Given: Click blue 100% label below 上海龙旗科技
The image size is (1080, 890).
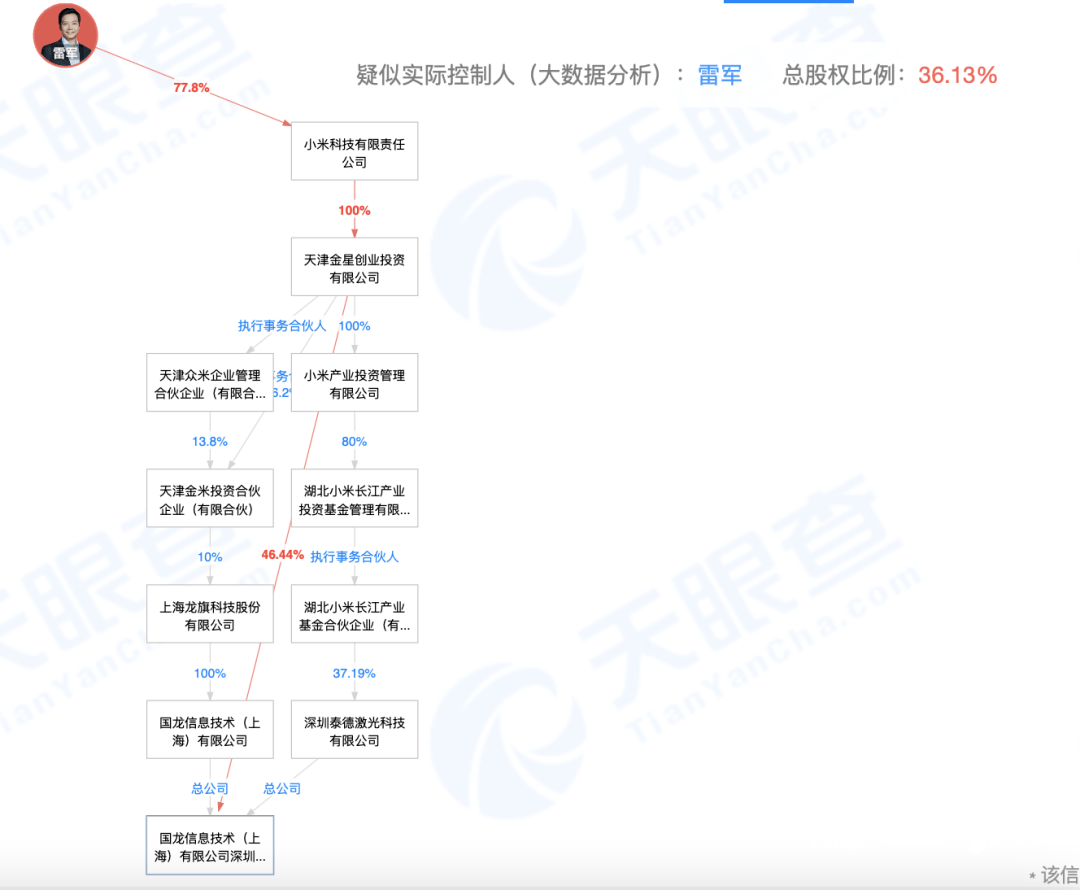Looking at the screenshot, I should point(209,673).
